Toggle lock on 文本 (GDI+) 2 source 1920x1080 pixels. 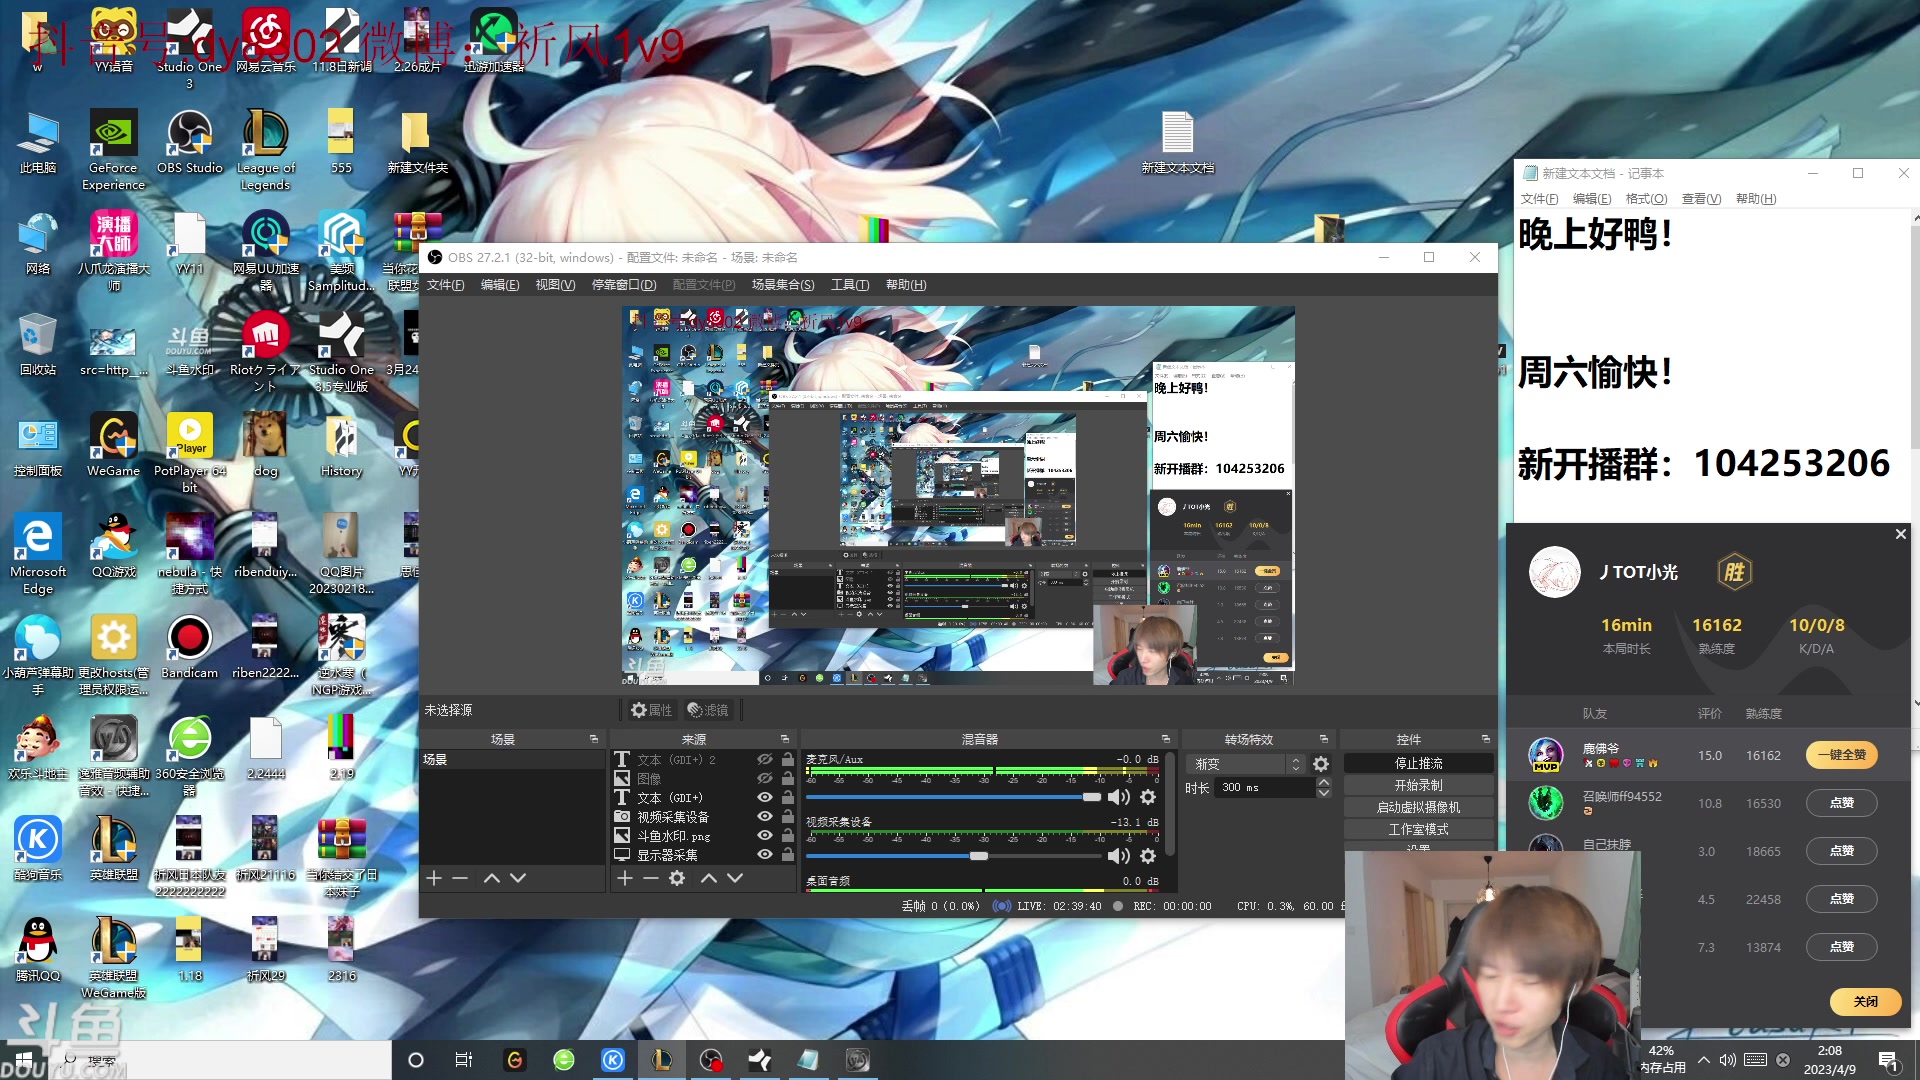coord(788,760)
